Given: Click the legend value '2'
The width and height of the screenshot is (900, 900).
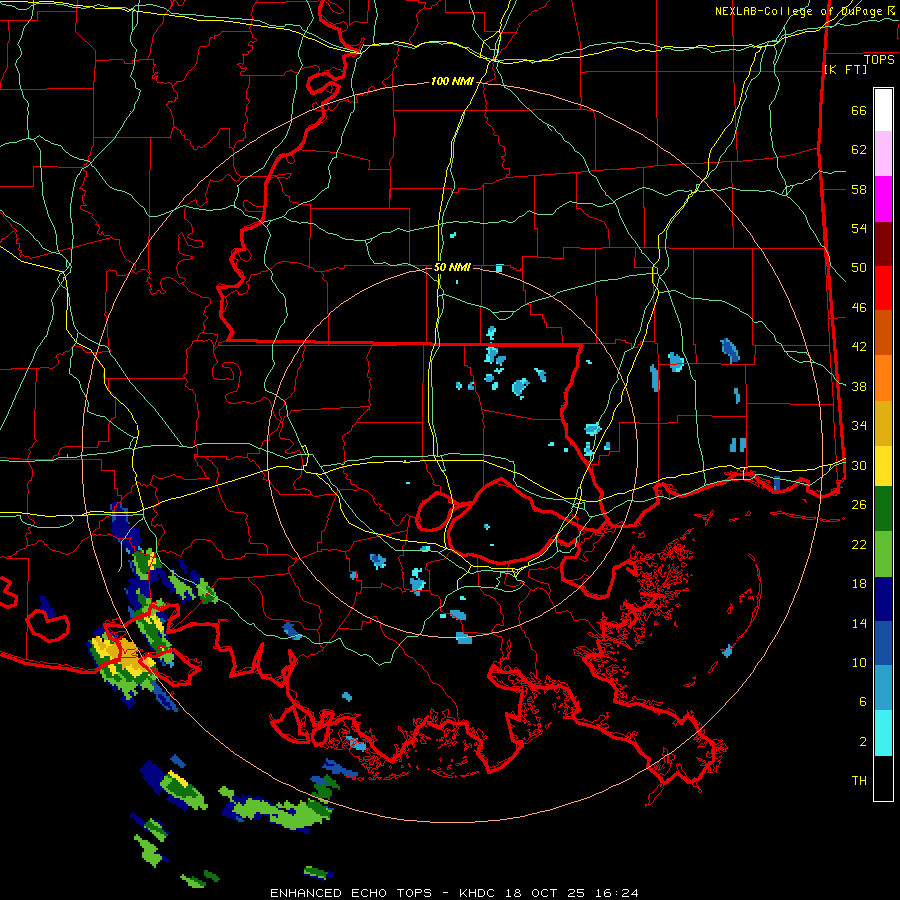Looking at the screenshot, I should tap(863, 742).
